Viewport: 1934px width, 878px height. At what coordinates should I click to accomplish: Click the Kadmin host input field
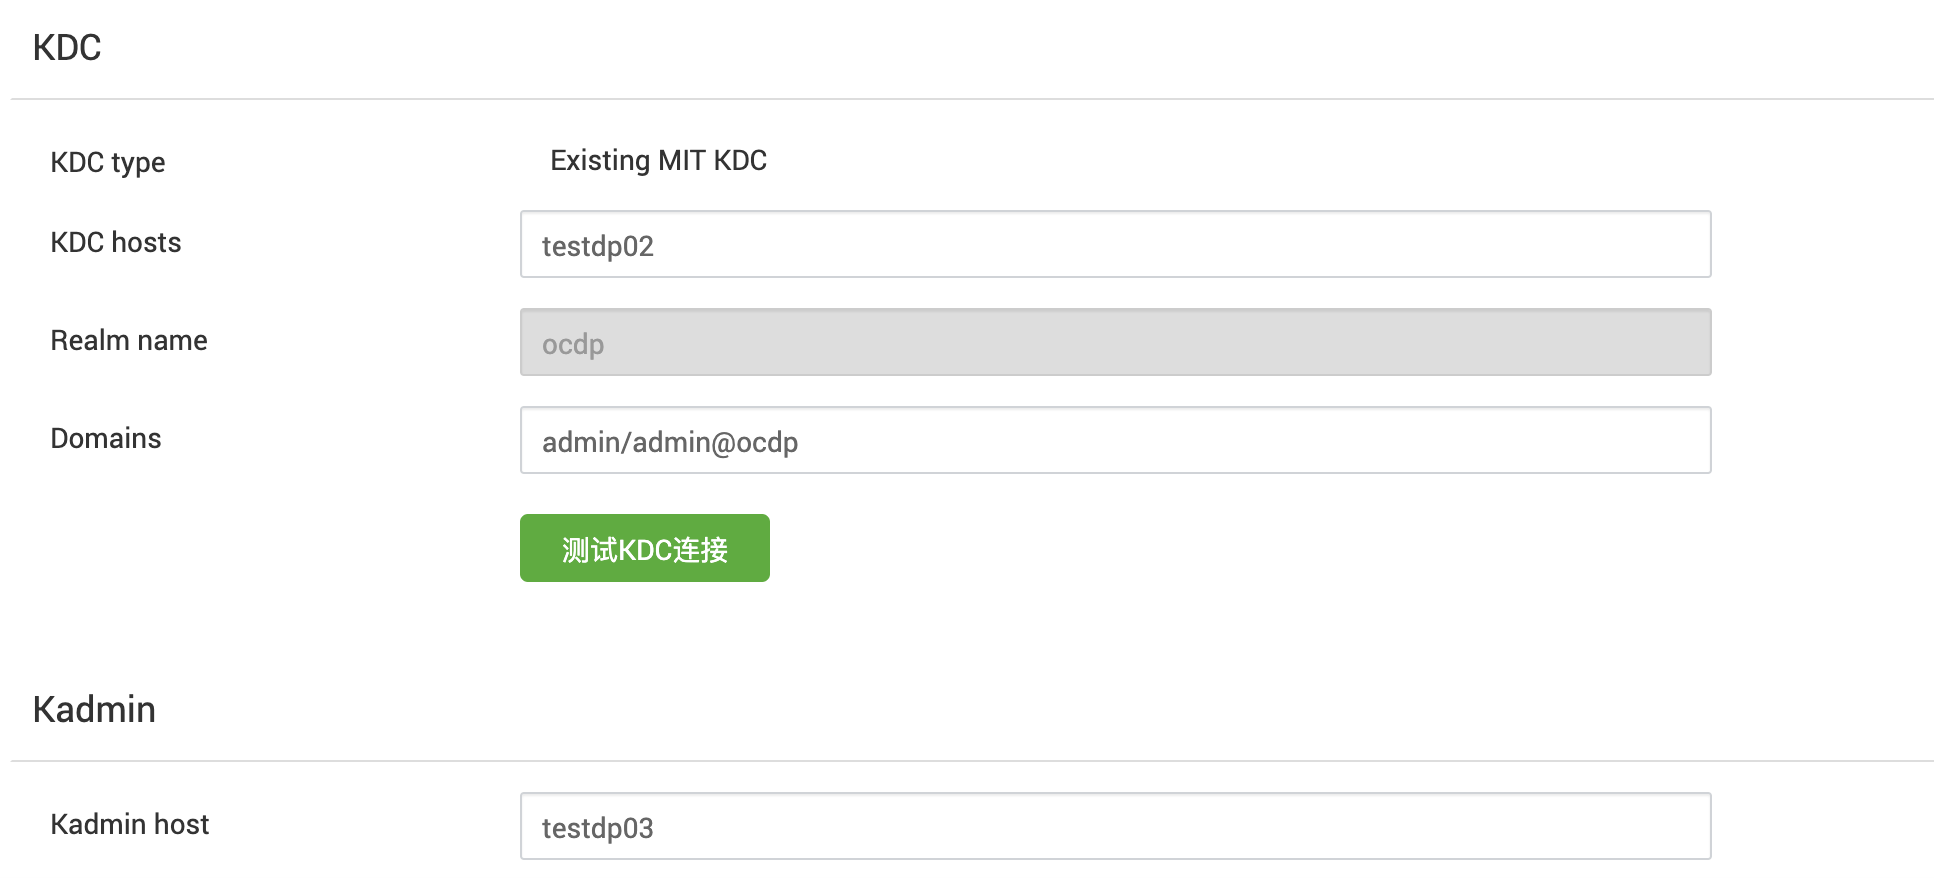click(1115, 826)
